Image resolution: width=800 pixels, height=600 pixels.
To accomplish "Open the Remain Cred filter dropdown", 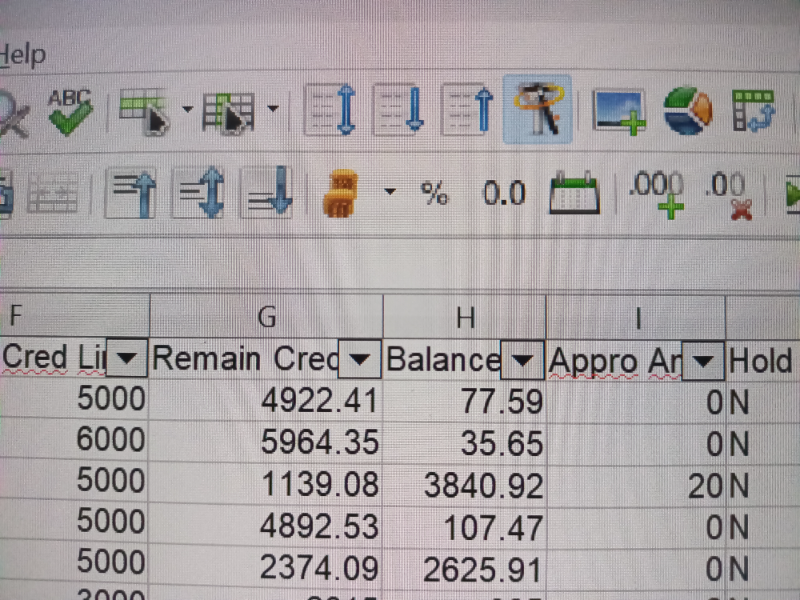I will point(361,358).
